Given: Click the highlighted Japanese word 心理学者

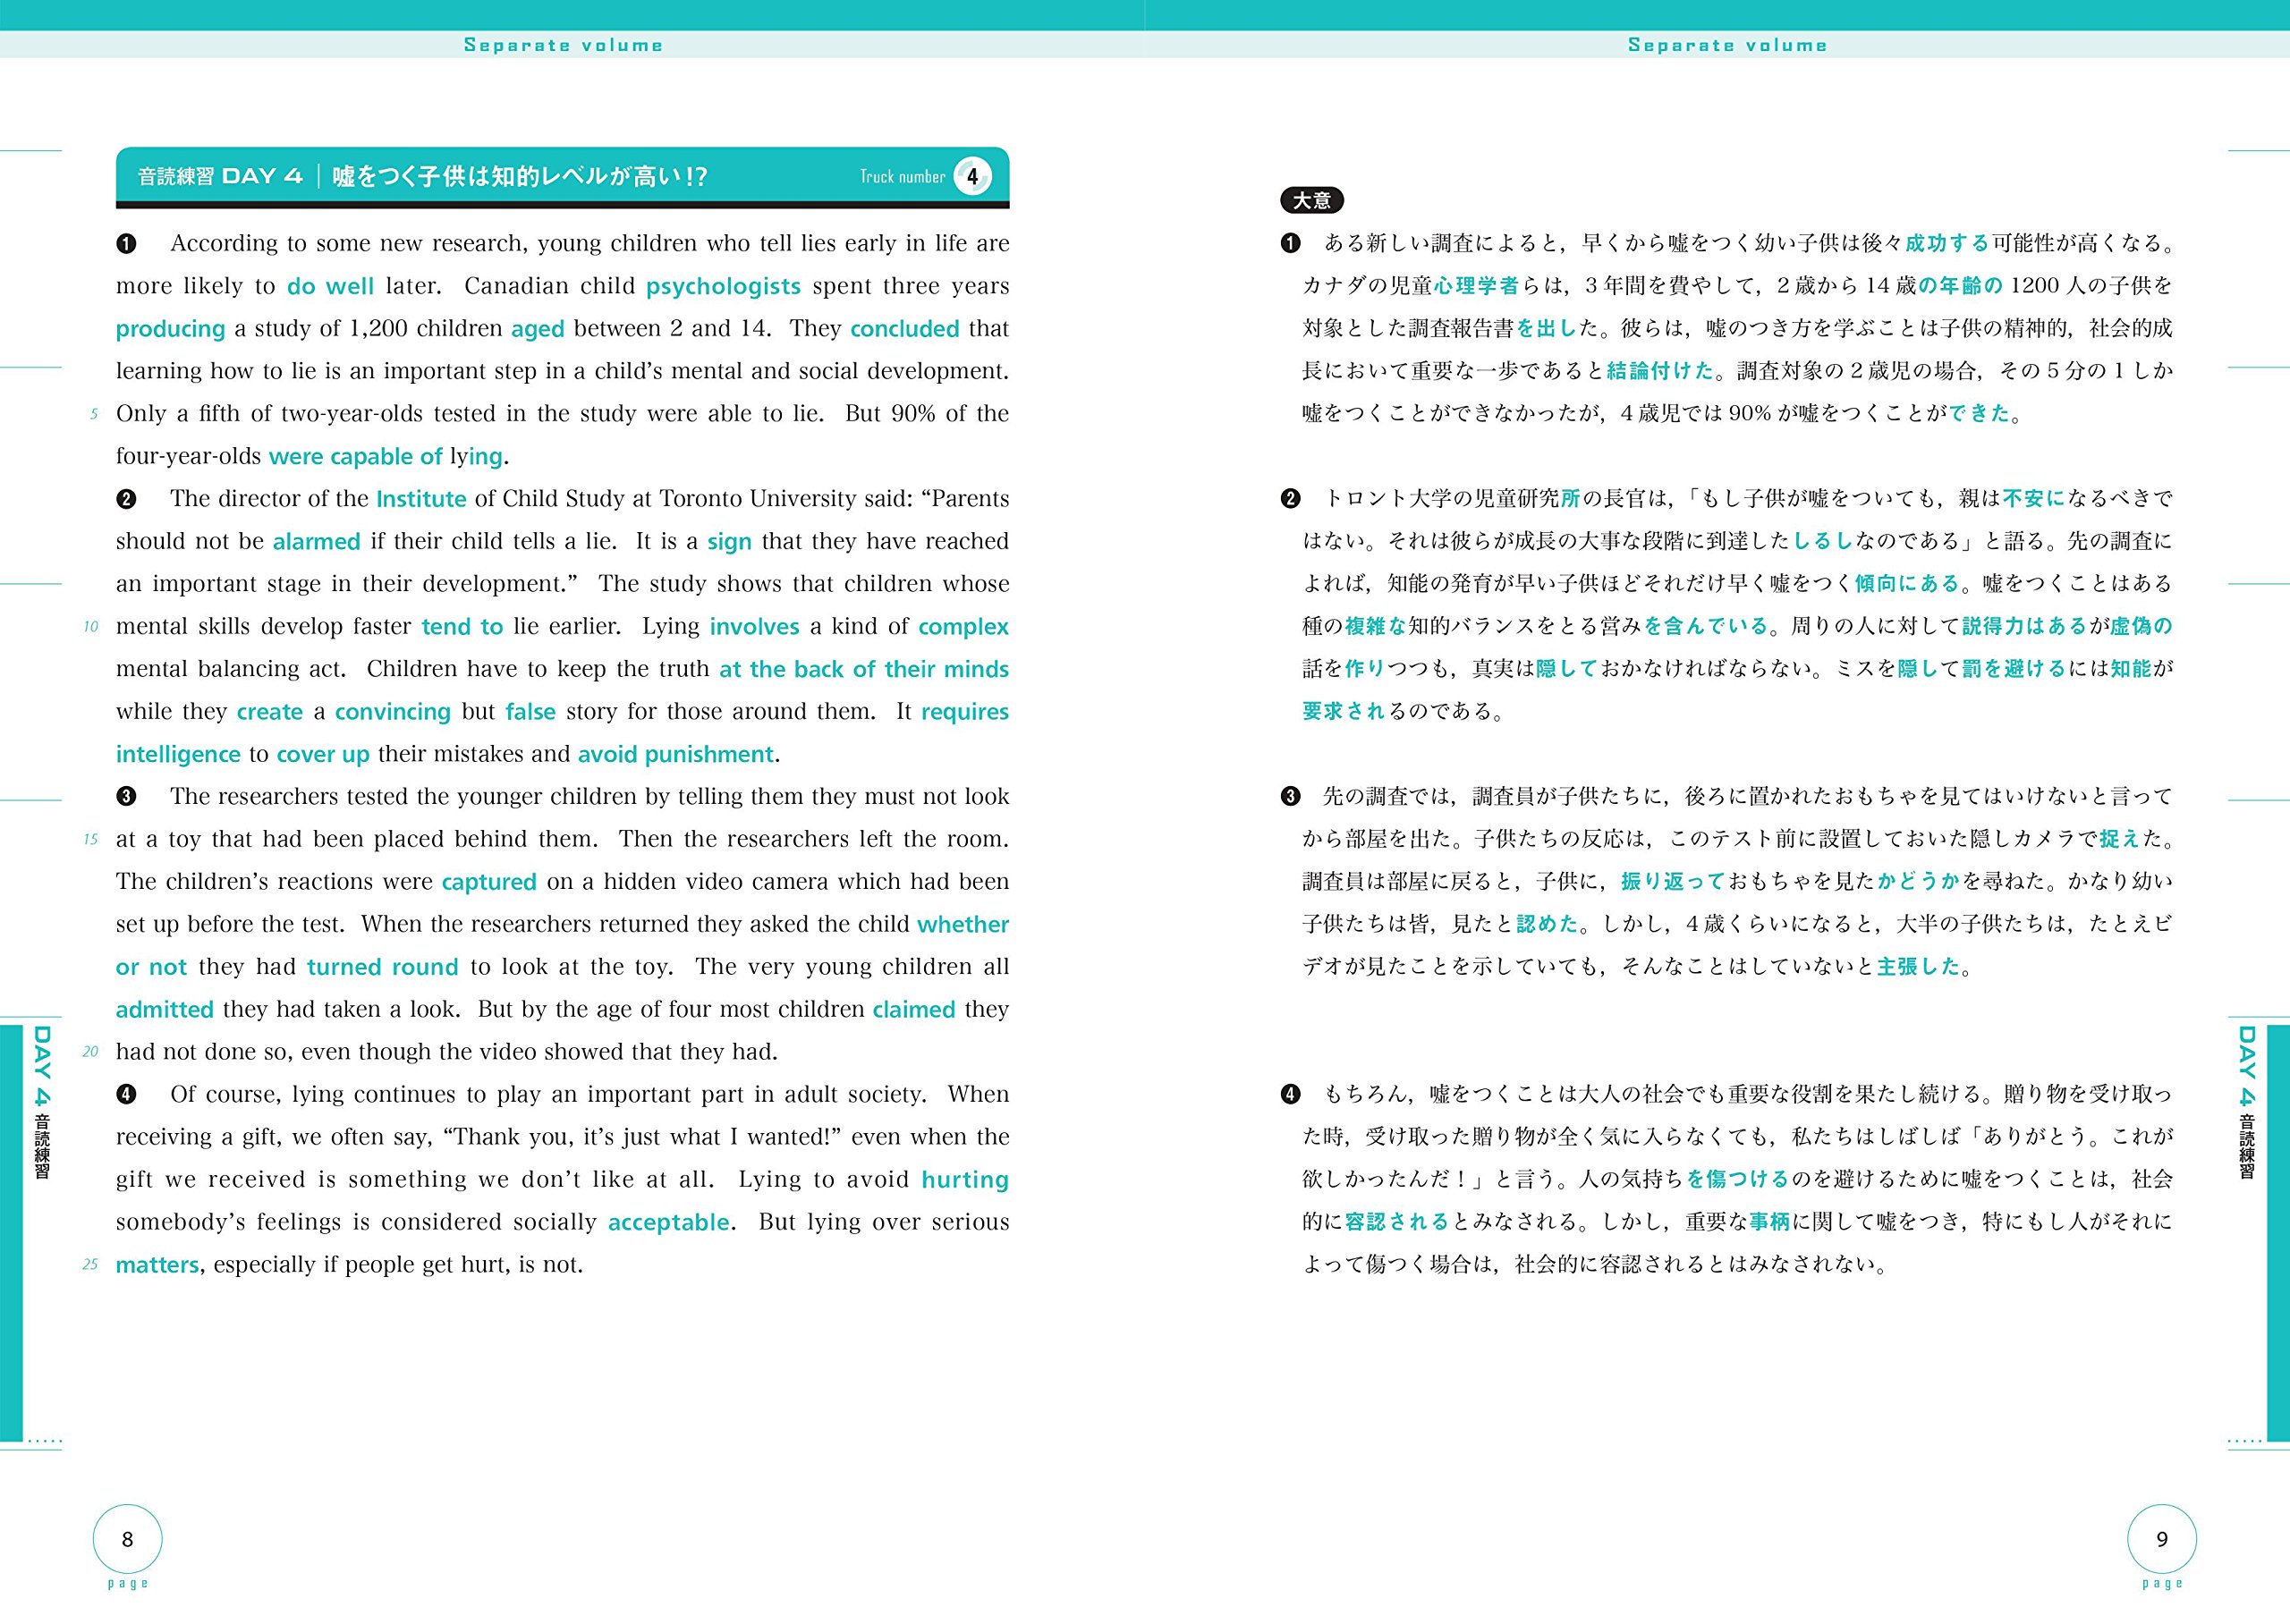Looking at the screenshot, I should point(1476,286).
